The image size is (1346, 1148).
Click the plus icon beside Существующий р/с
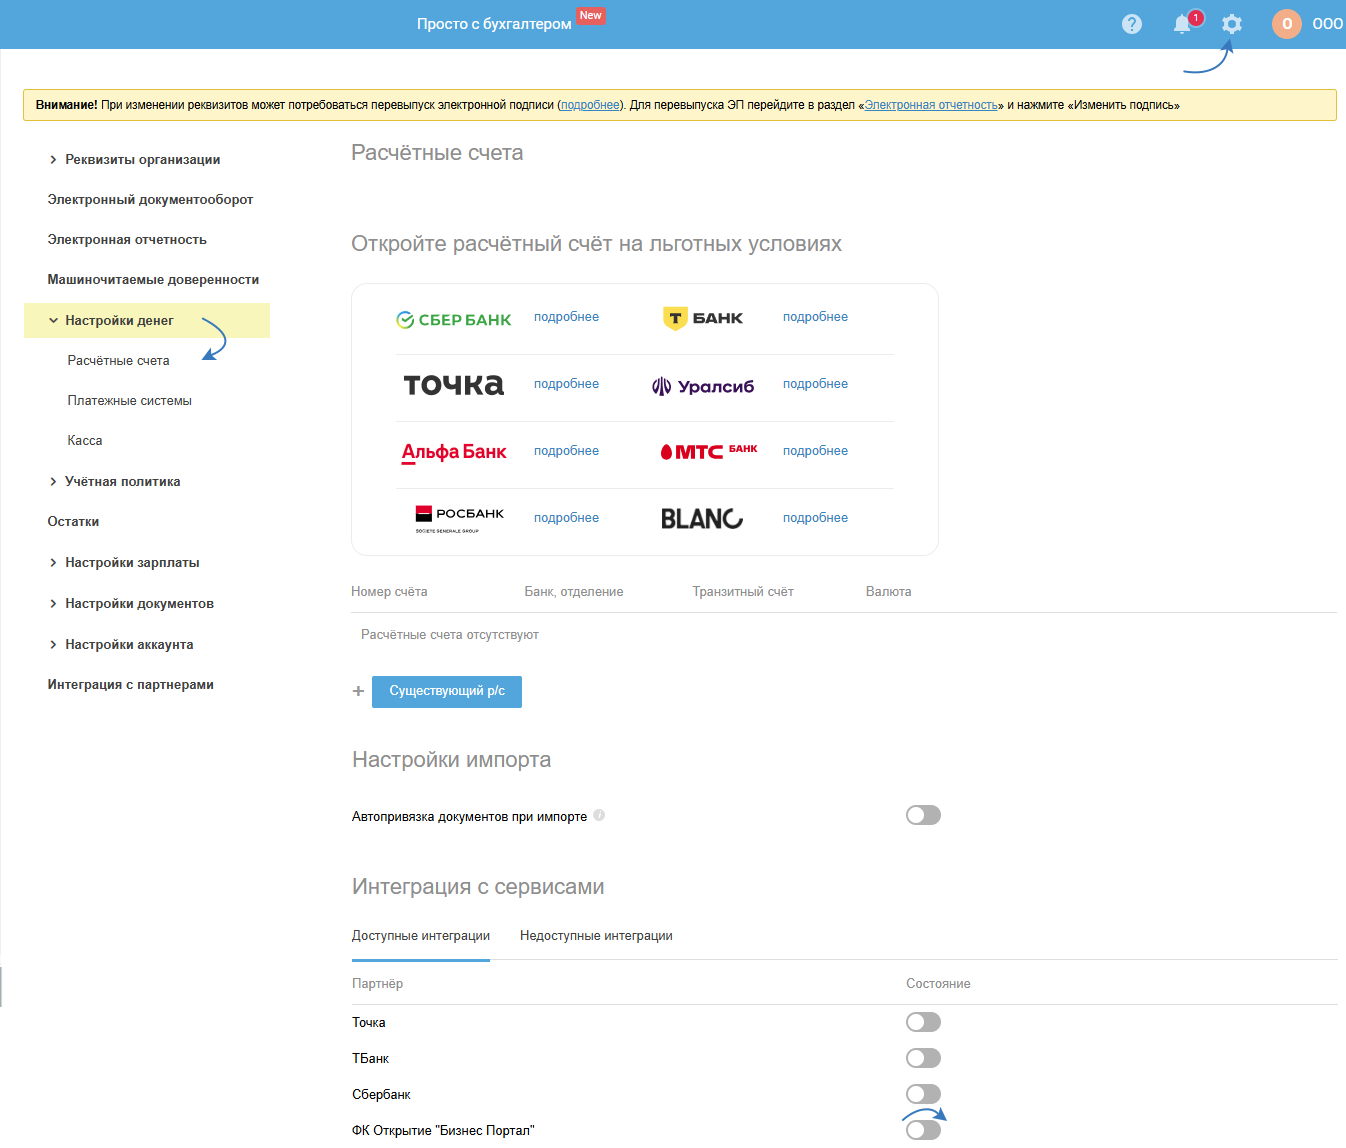pos(358,691)
